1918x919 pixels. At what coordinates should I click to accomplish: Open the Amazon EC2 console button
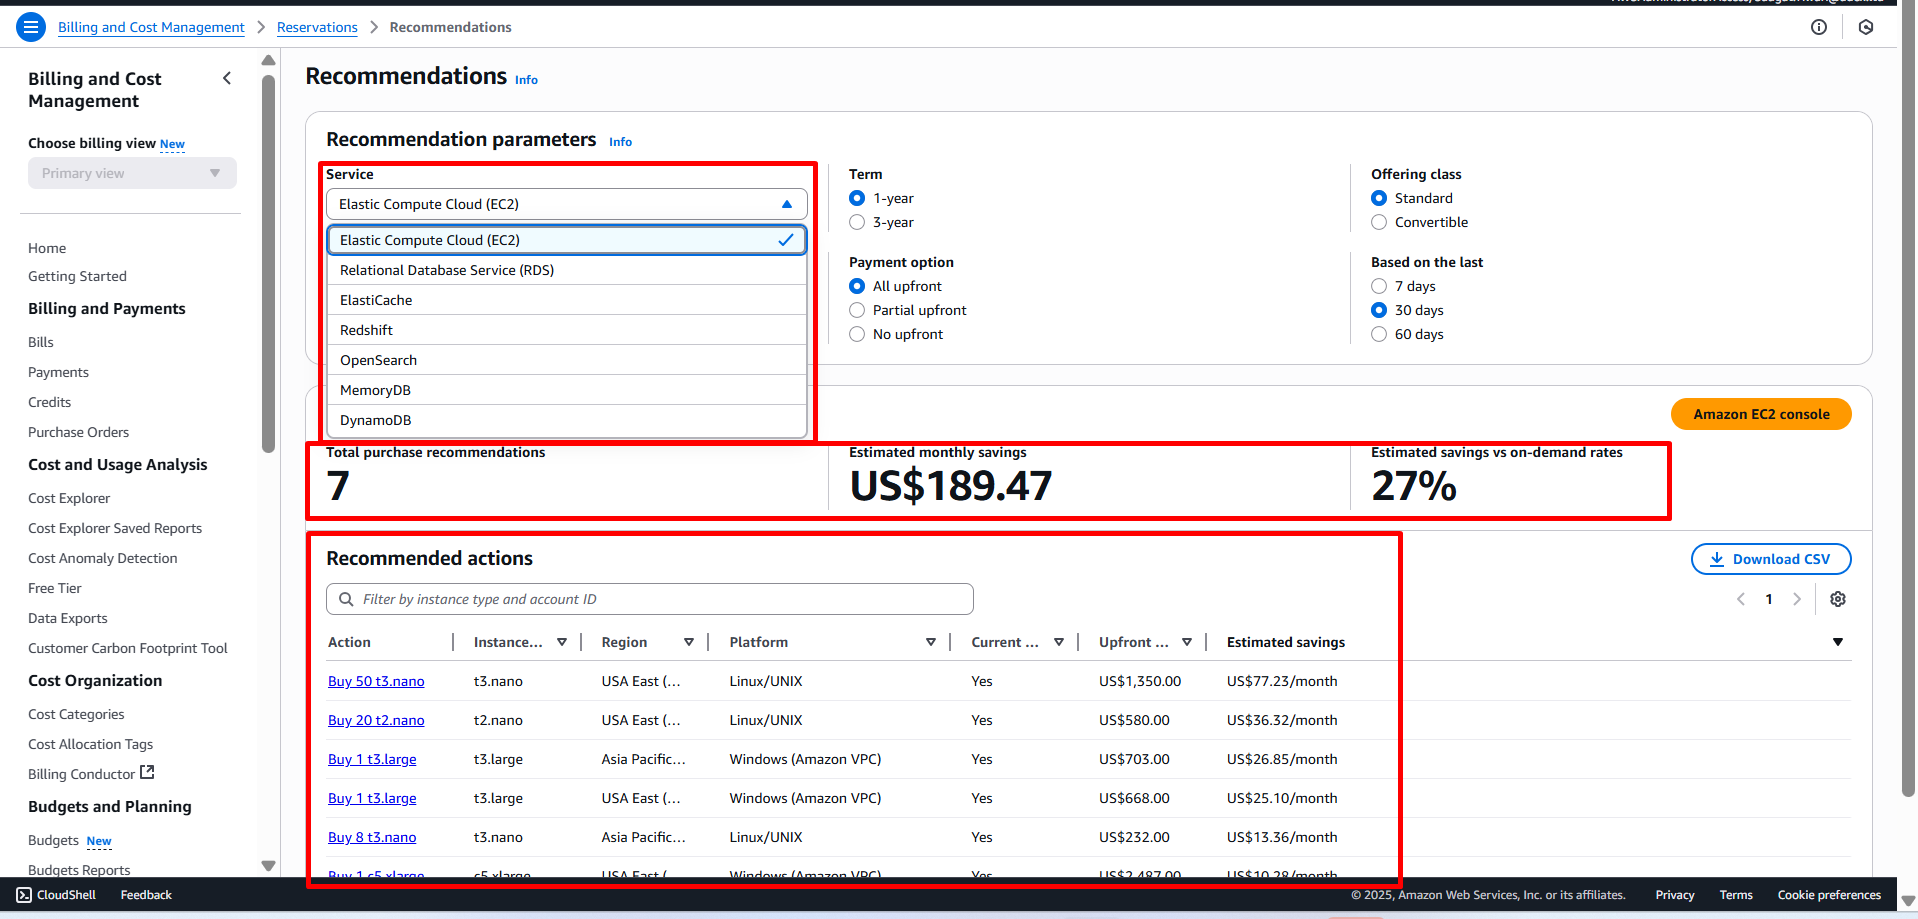click(x=1760, y=413)
